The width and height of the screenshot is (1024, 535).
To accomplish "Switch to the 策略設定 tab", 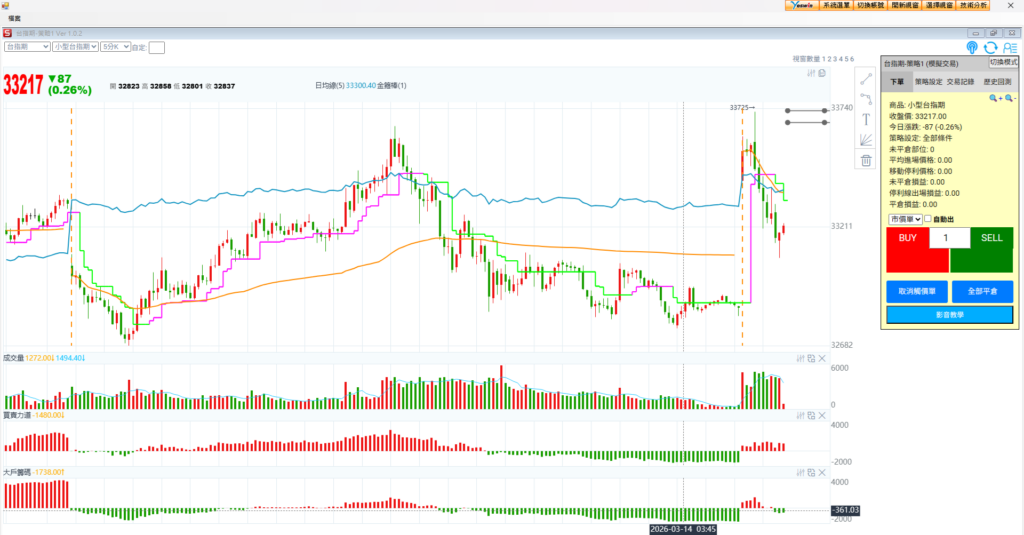I will [929, 82].
